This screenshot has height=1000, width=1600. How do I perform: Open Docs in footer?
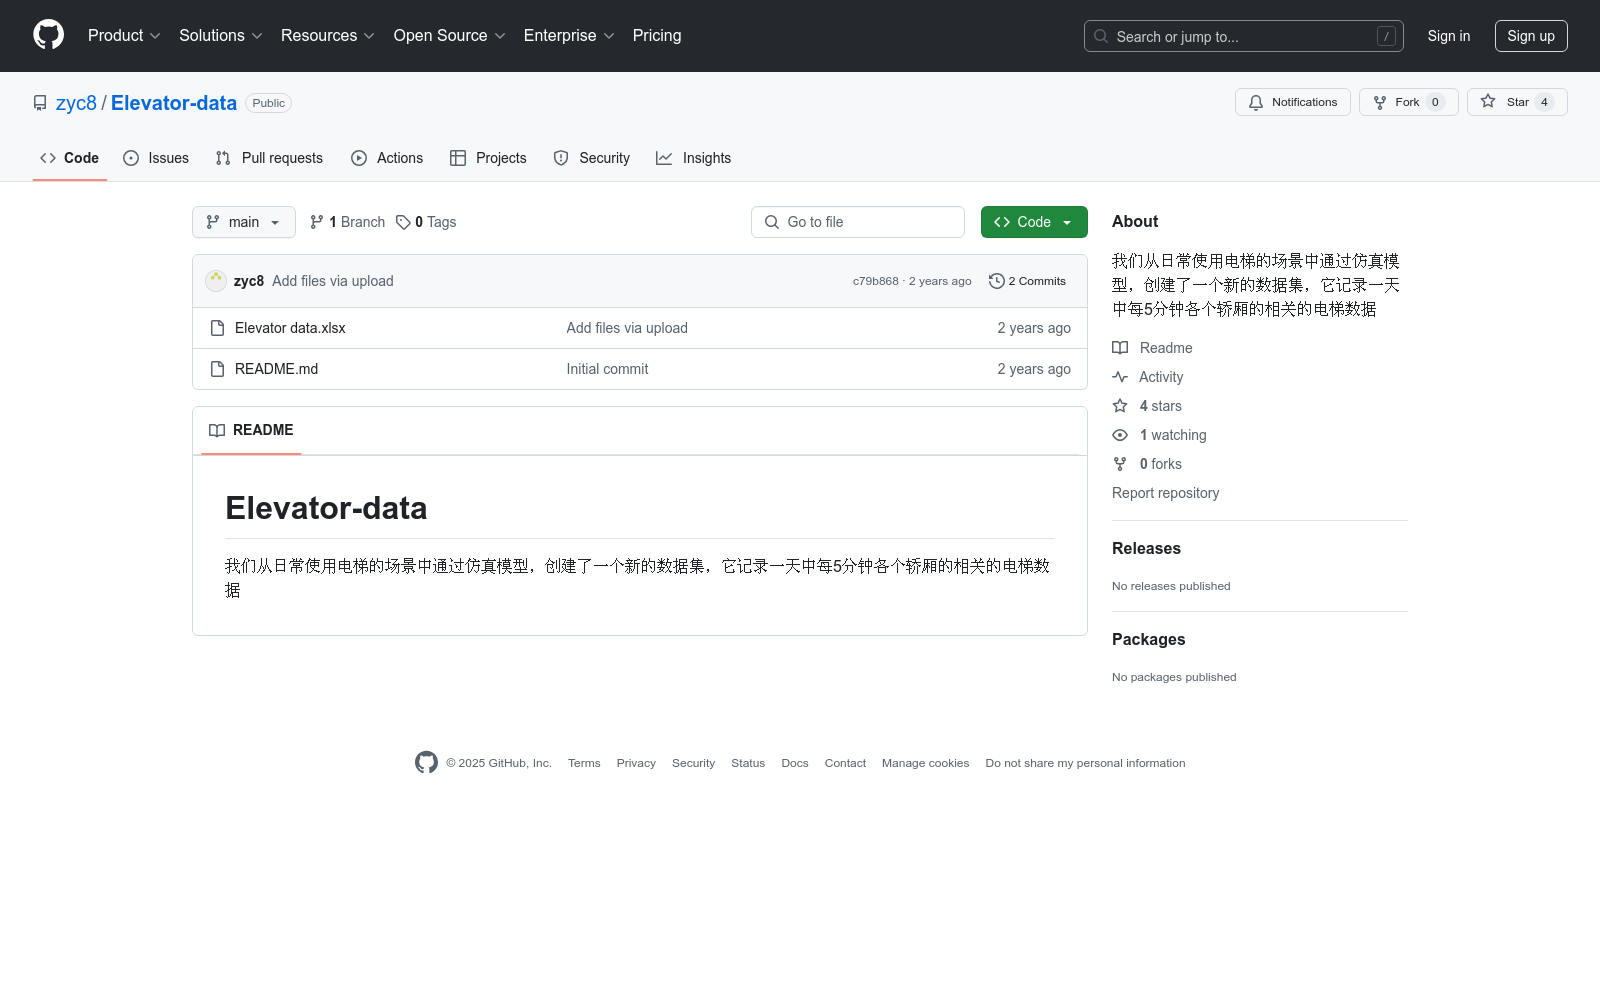click(795, 763)
